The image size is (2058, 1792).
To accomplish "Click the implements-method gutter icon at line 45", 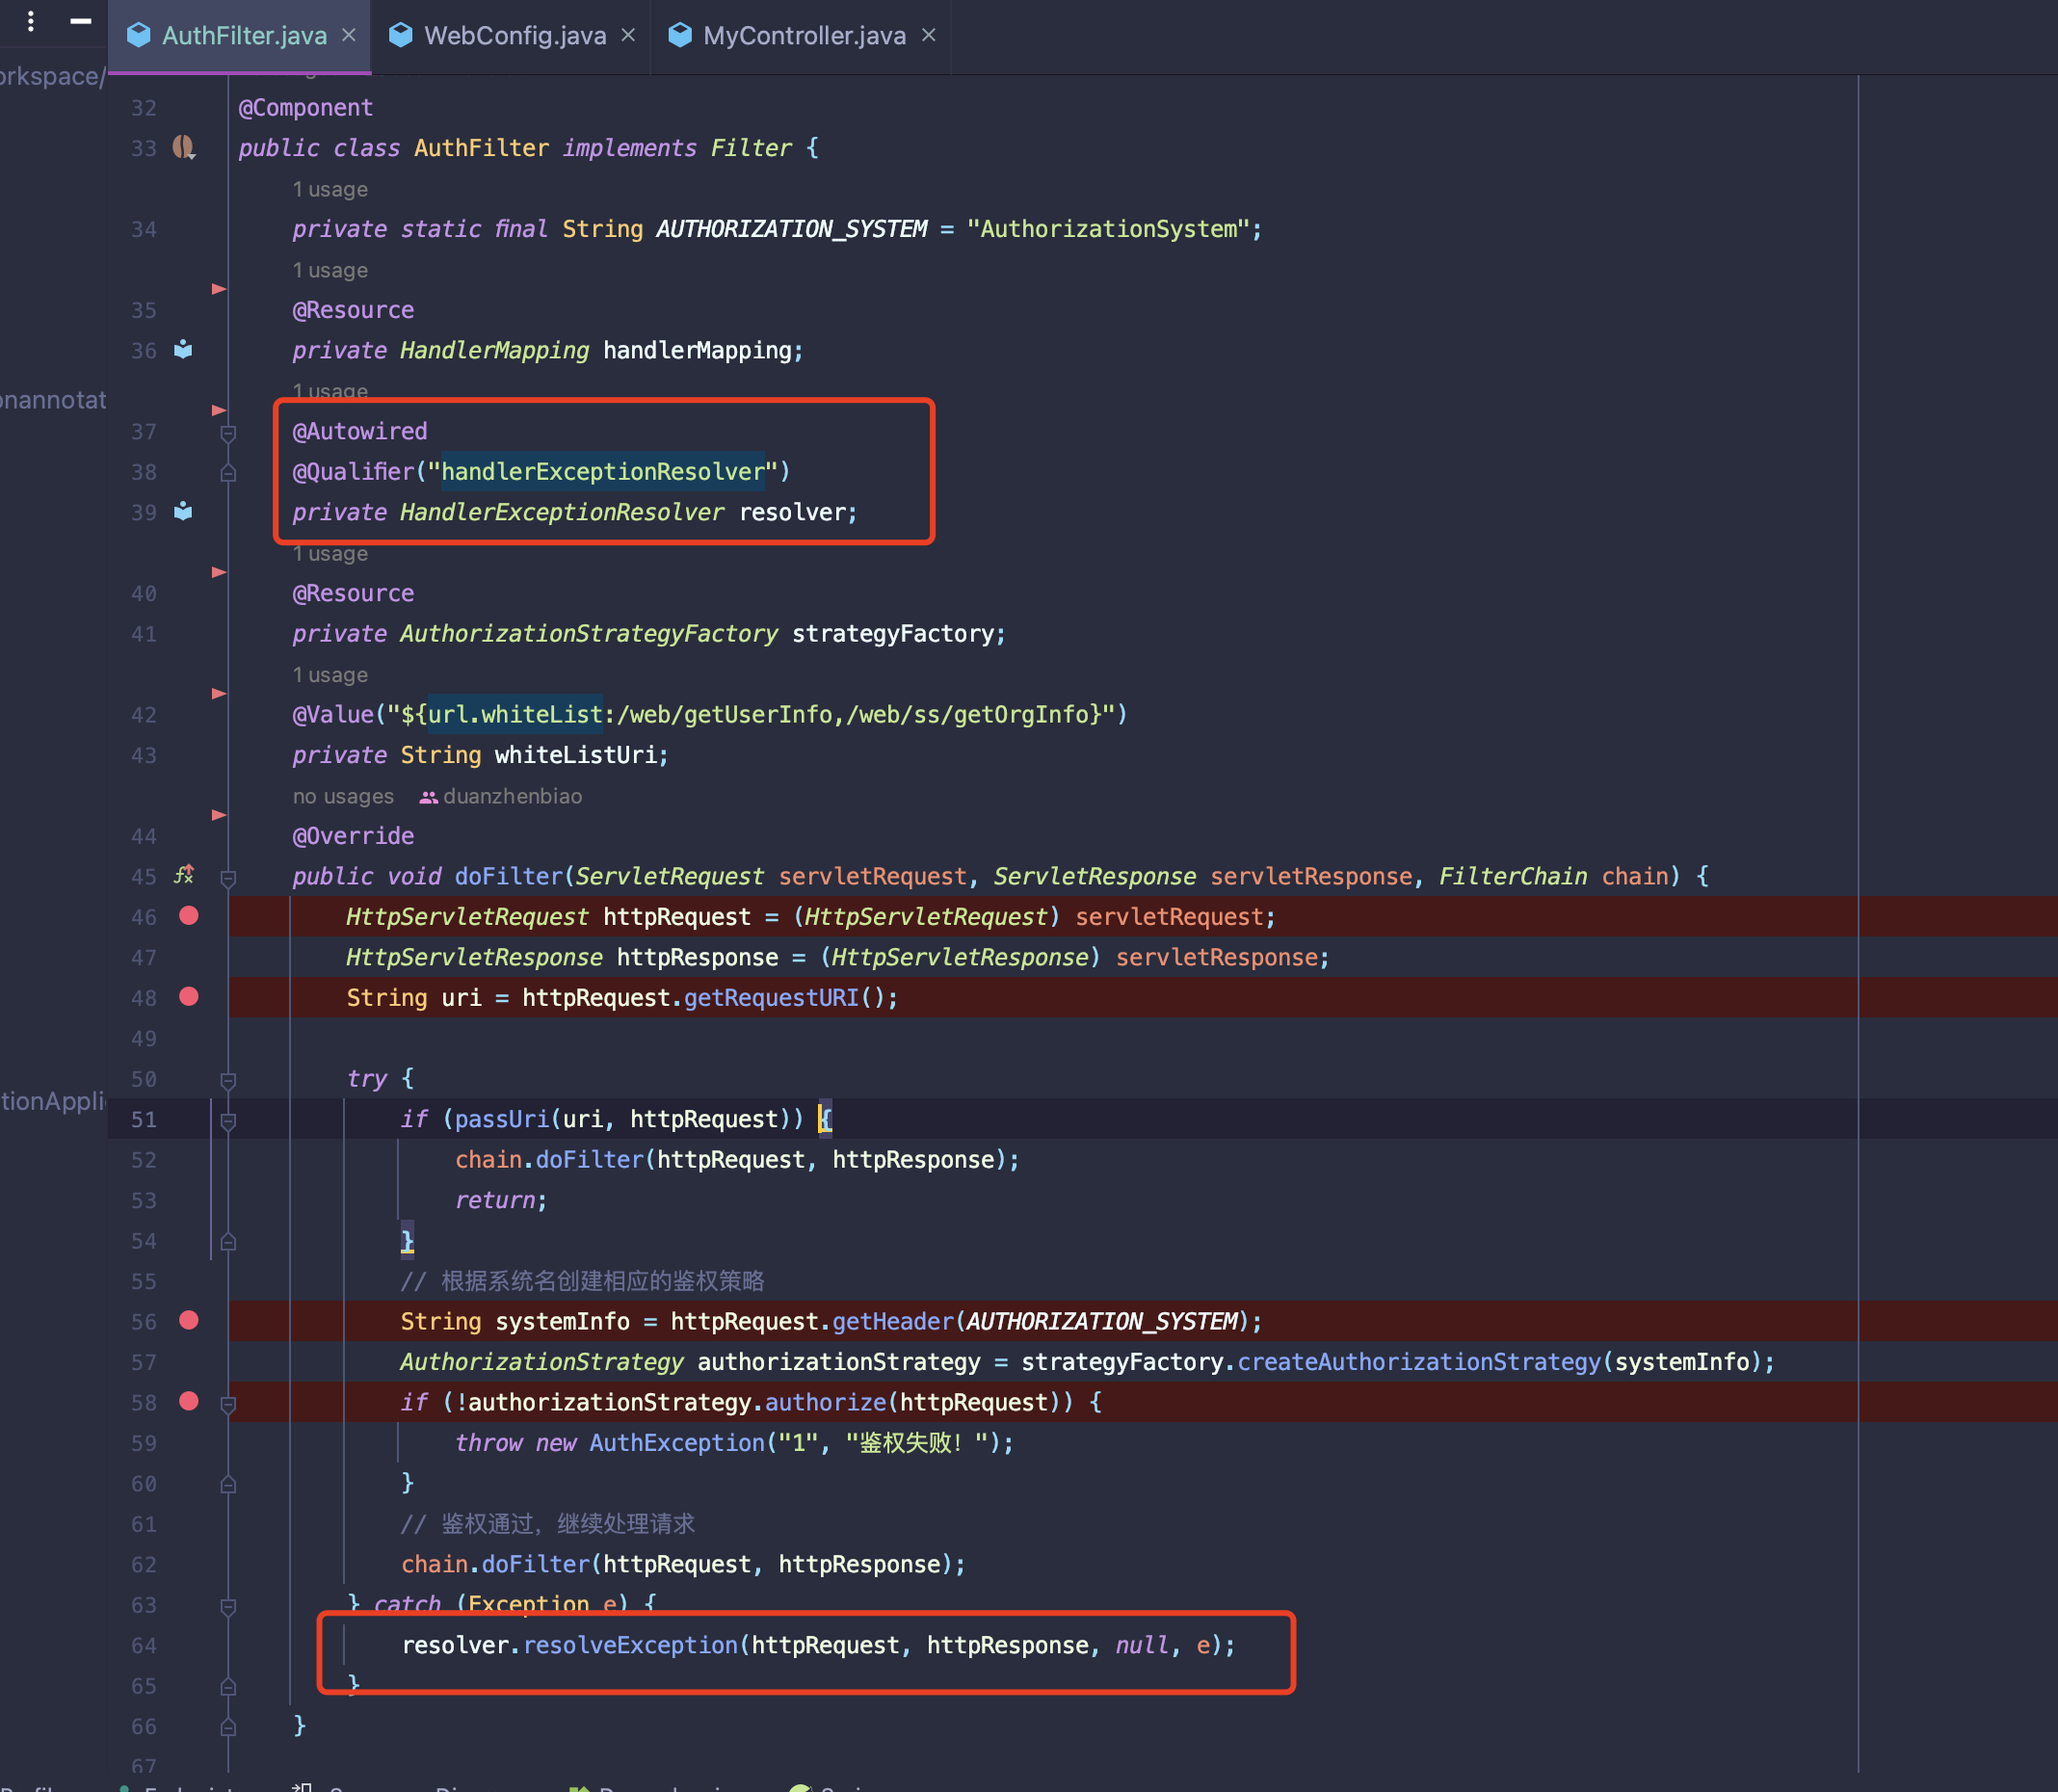I will 184,875.
